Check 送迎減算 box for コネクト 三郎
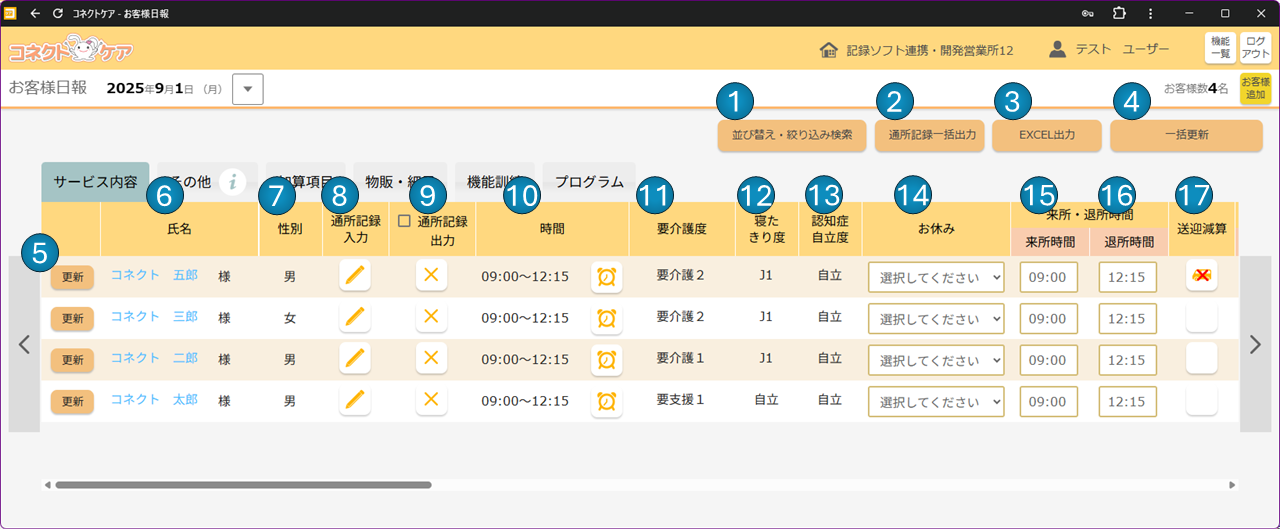The width and height of the screenshot is (1280, 529). 1201,318
